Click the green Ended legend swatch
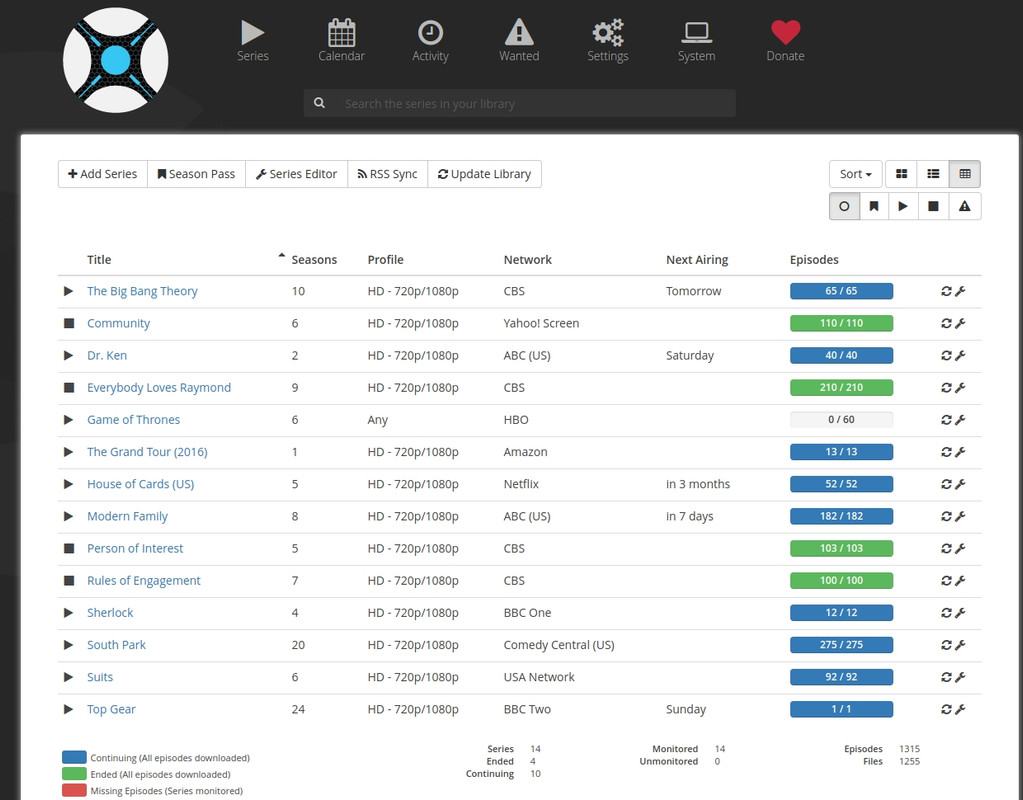Image resolution: width=1023 pixels, height=800 pixels. (74, 773)
